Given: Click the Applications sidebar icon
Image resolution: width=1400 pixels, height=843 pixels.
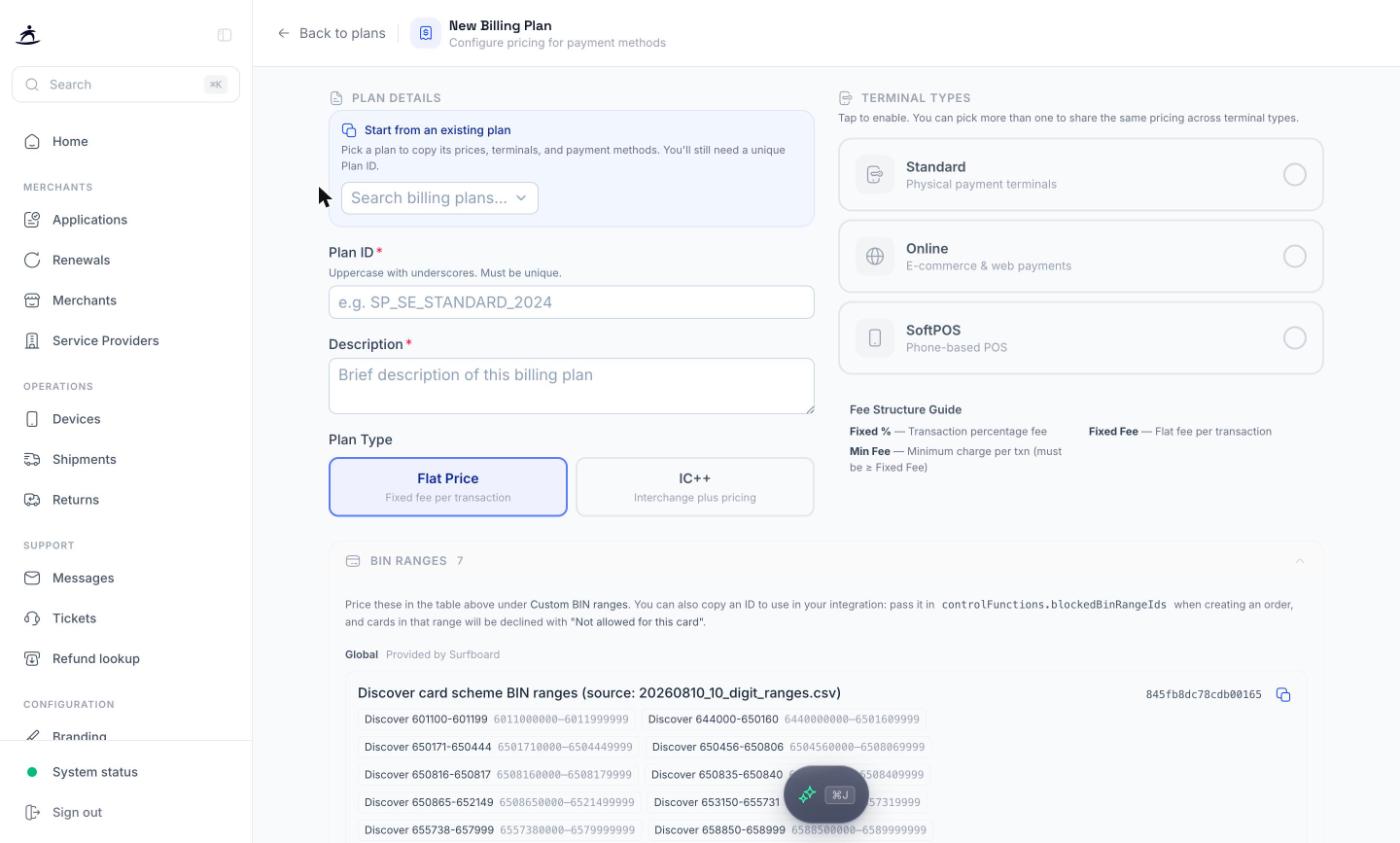Looking at the screenshot, I should [32, 220].
